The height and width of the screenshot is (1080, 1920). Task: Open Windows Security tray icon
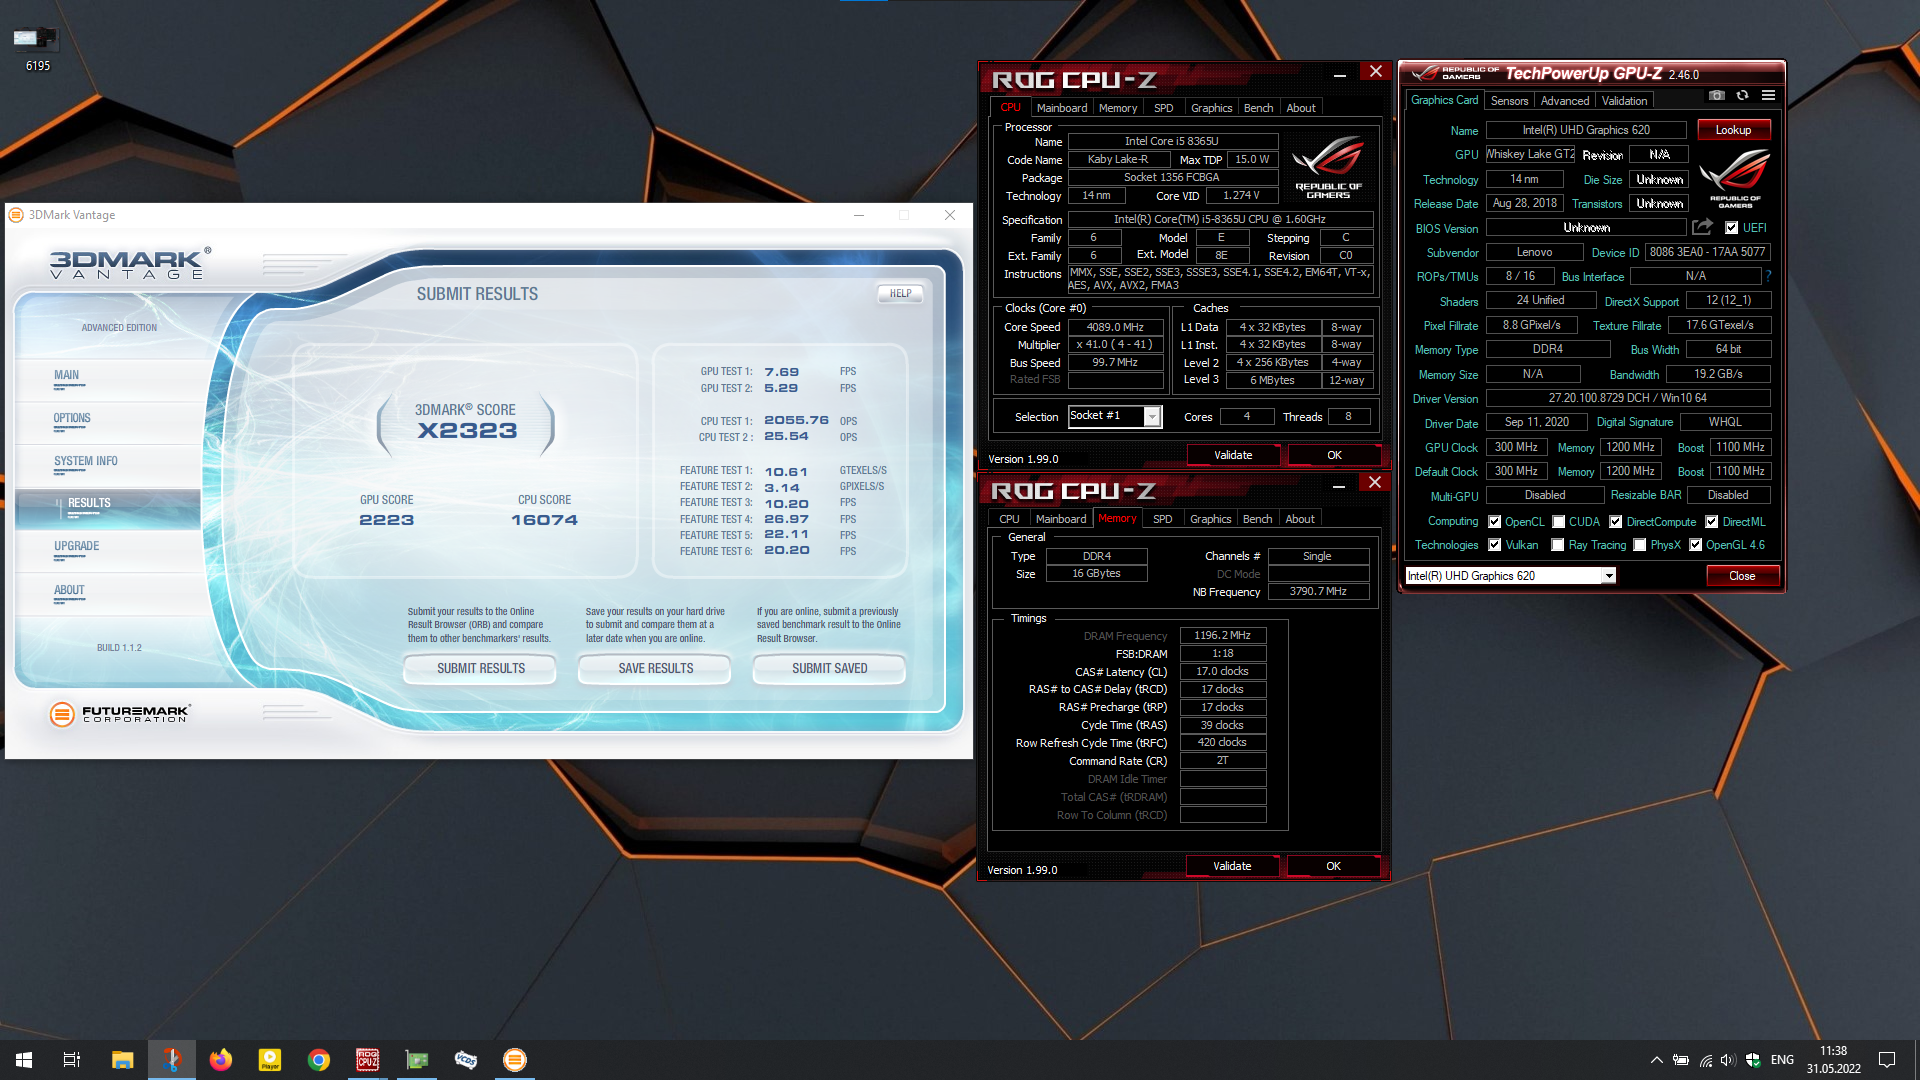pos(1753,1060)
